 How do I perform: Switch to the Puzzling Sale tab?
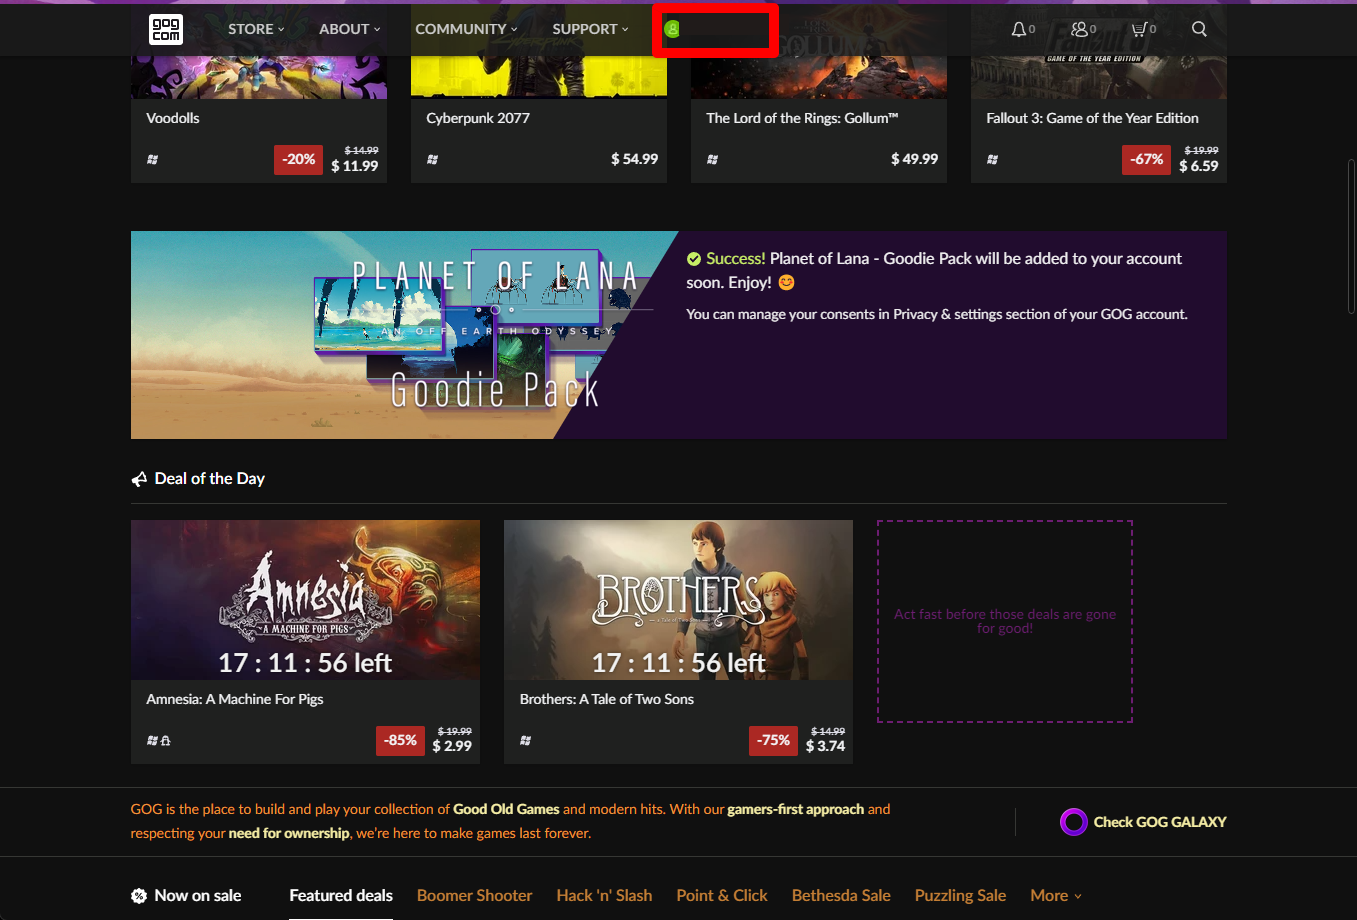pyautogui.click(x=960, y=896)
